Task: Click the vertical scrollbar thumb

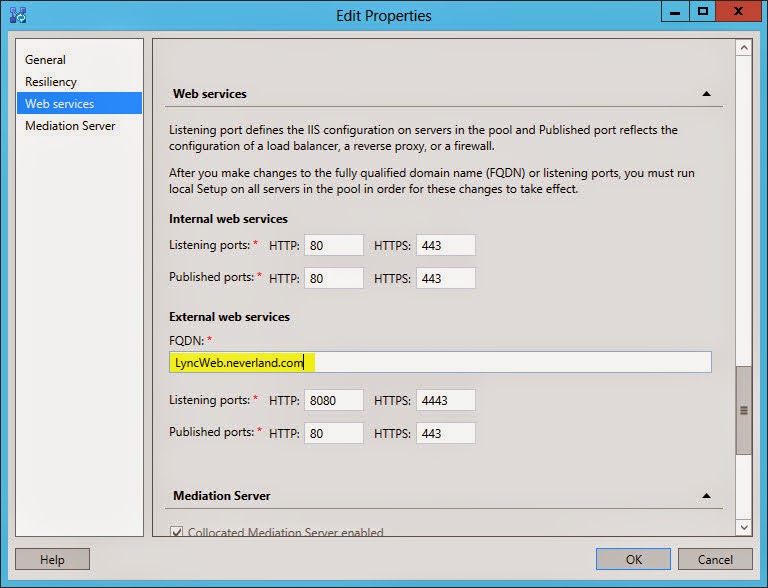Action: click(x=743, y=410)
